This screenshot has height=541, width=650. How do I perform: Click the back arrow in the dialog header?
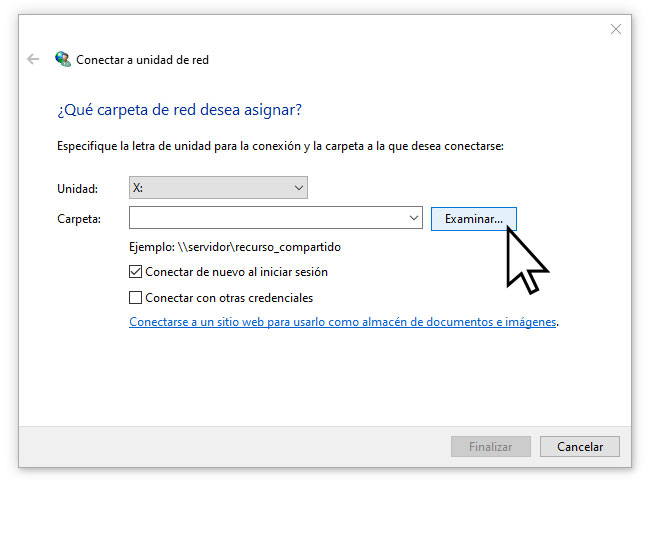(x=33, y=59)
